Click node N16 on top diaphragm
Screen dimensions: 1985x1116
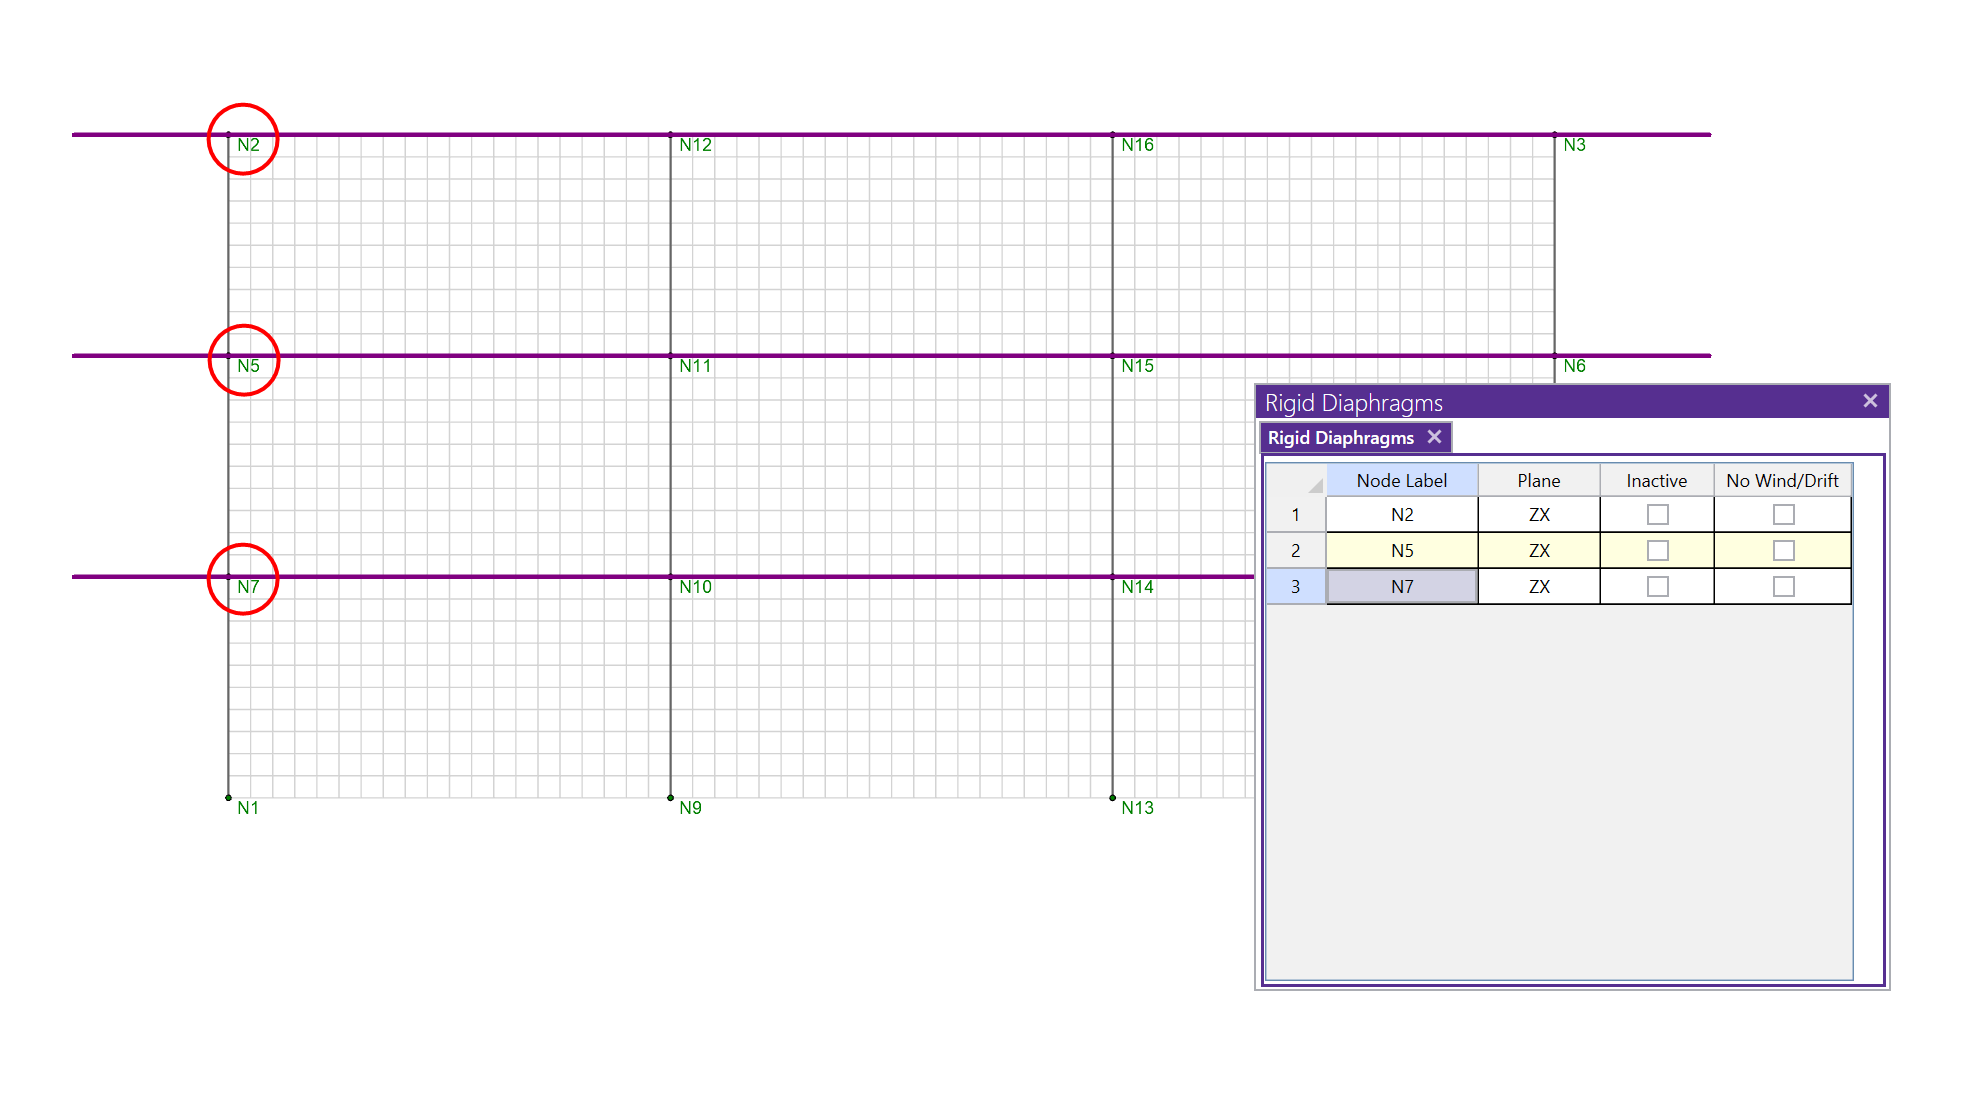[x=1112, y=135]
